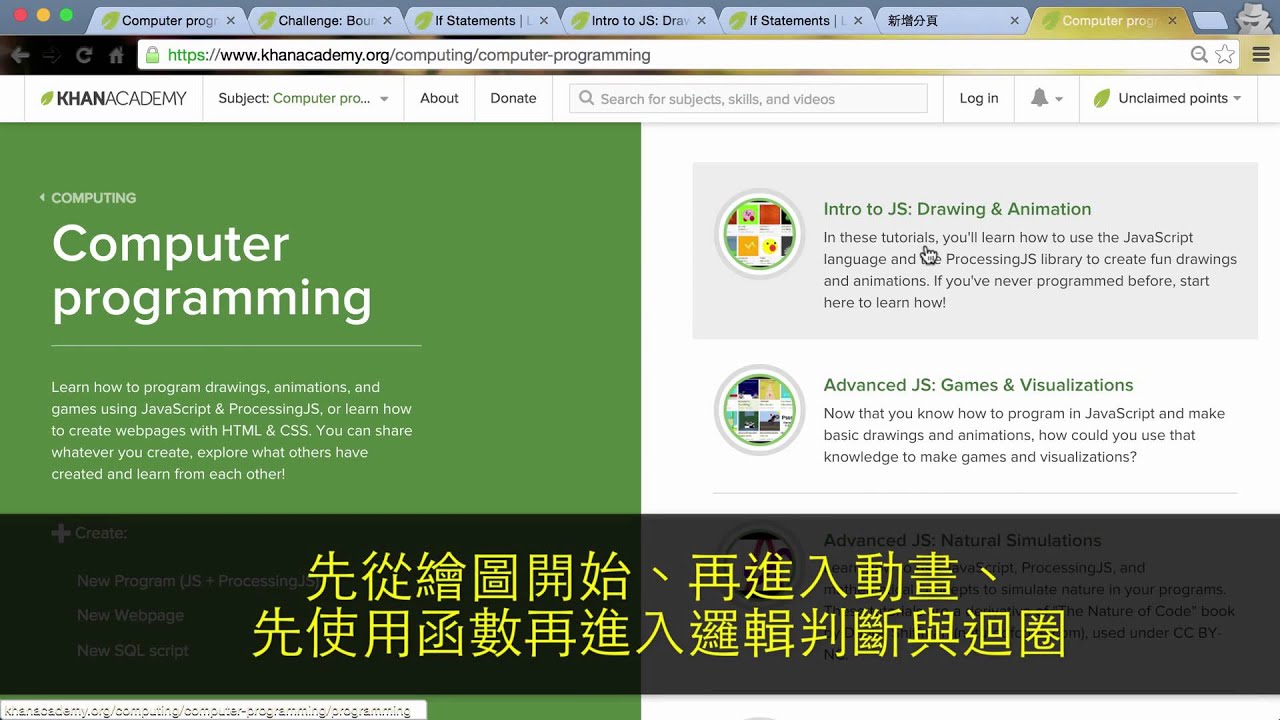The width and height of the screenshot is (1280, 720).
Task: Open Chrome hamburger menu
Action: (1261, 55)
